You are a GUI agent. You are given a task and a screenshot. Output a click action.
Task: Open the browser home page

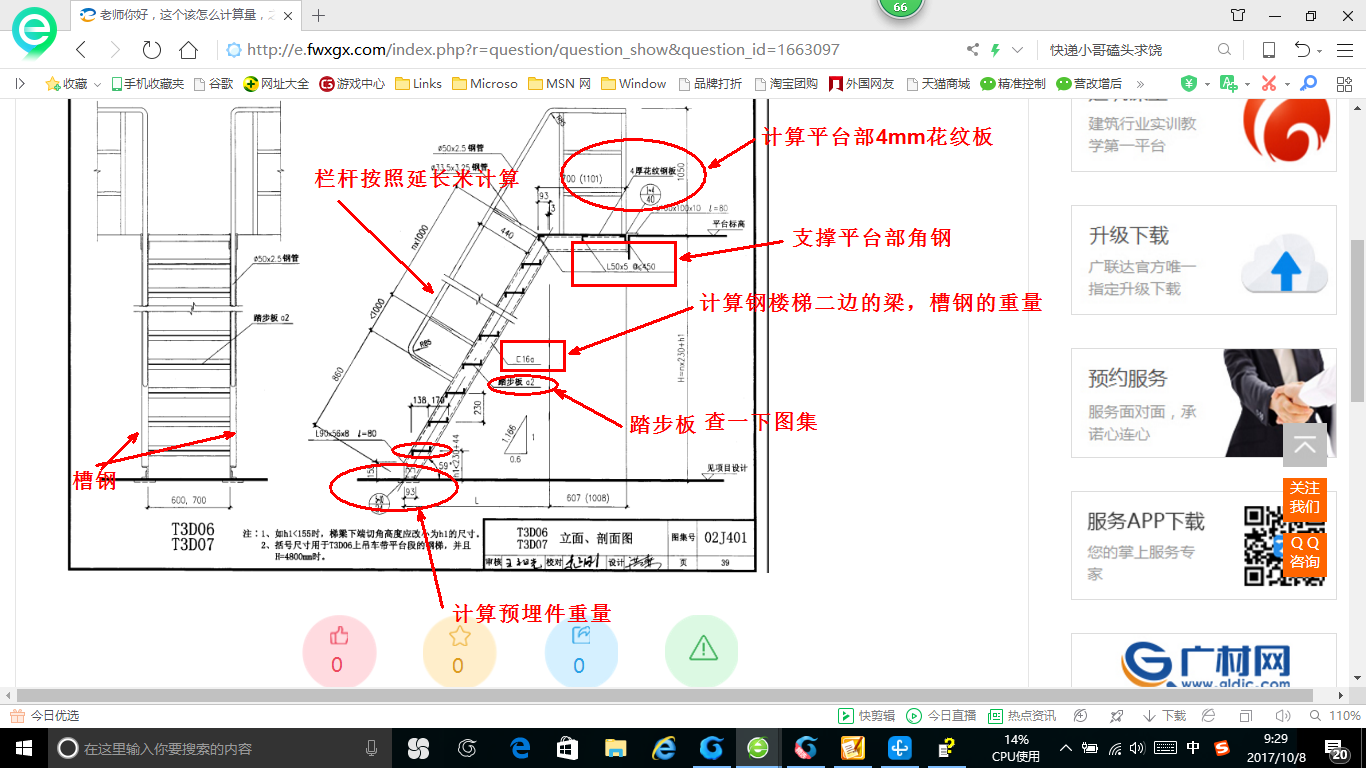(x=188, y=50)
